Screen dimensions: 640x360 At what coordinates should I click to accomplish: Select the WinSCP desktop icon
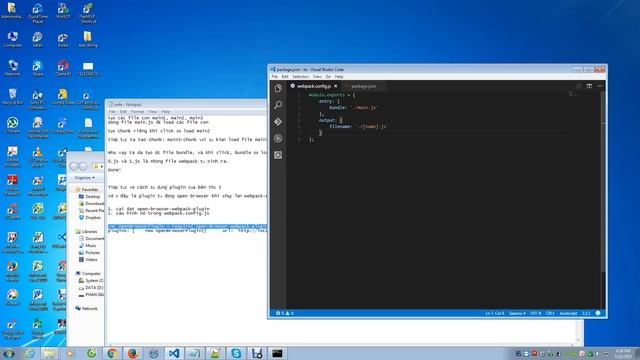63,11
